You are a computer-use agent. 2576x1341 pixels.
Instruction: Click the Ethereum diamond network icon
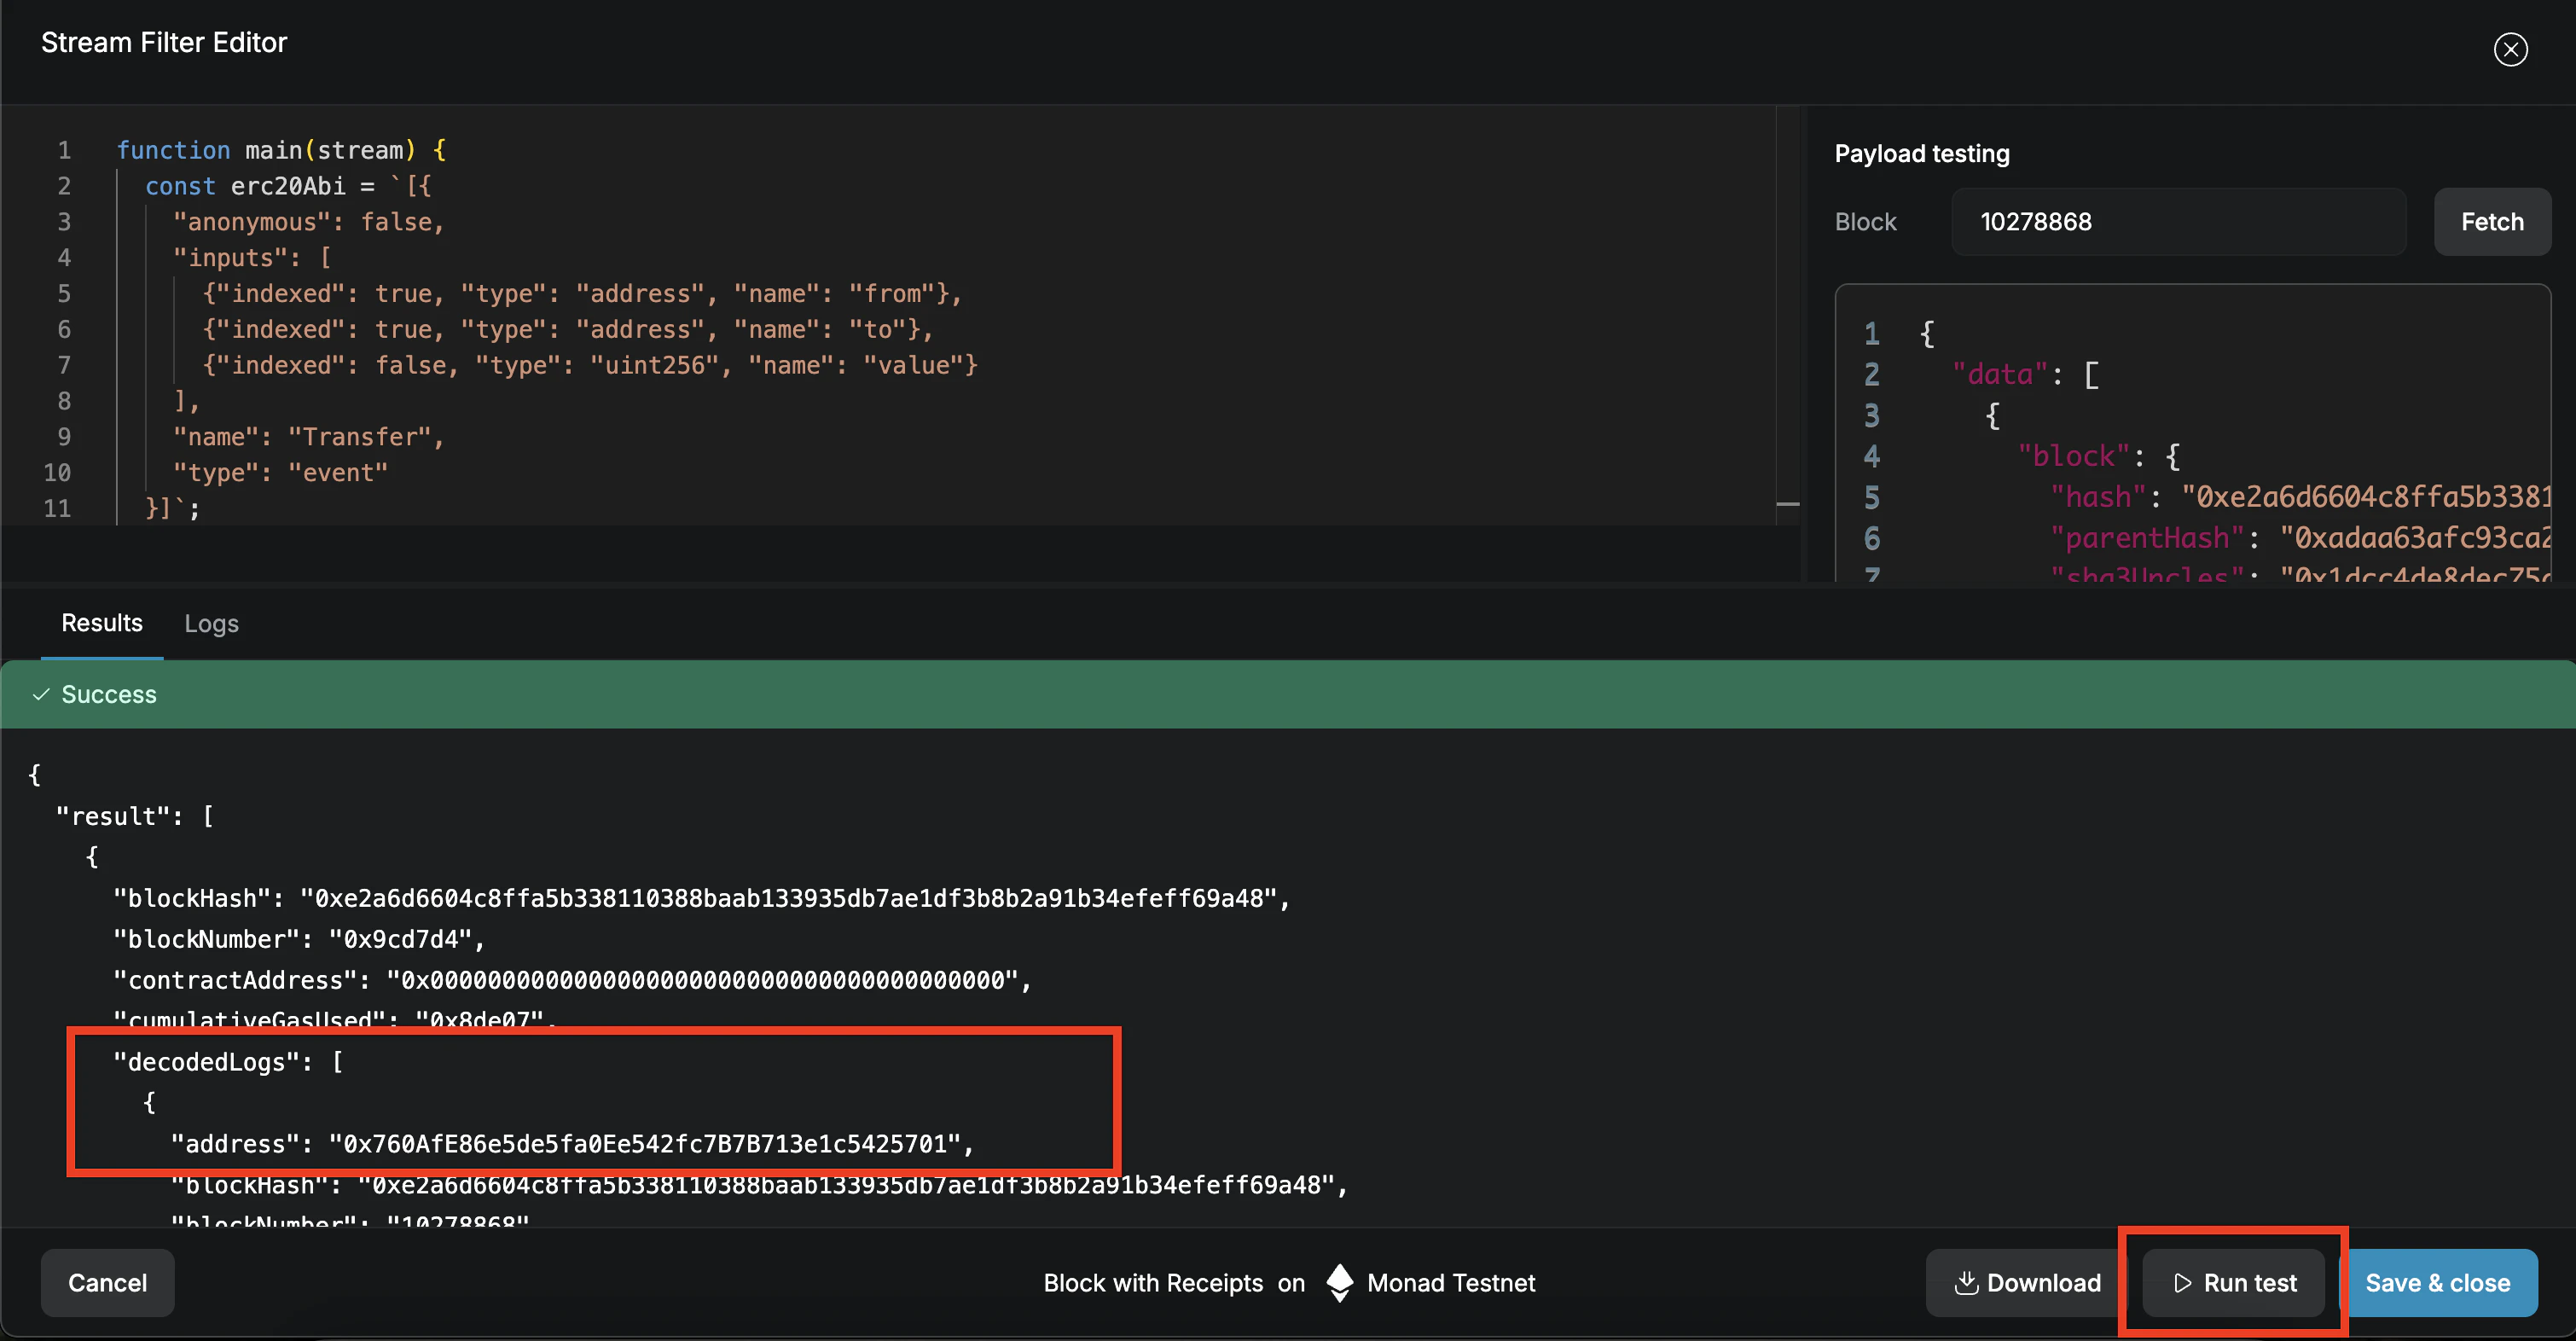[1339, 1283]
